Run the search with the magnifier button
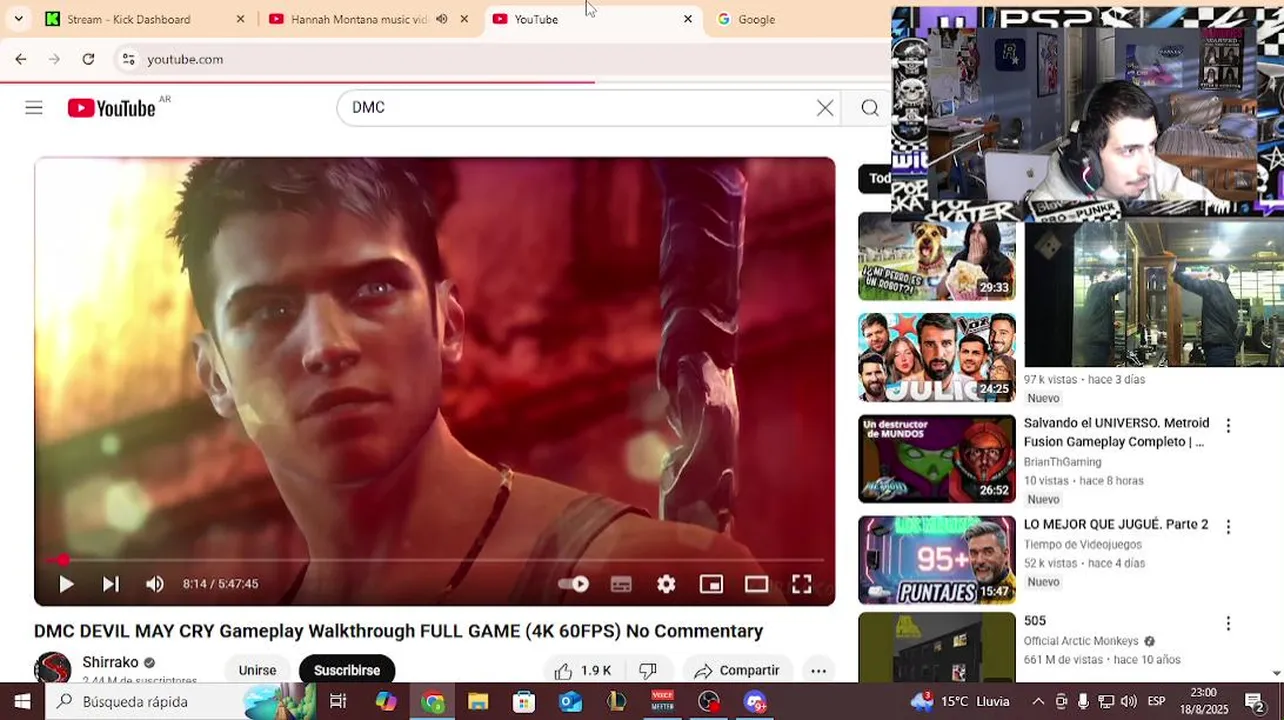The image size is (1284, 720). click(x=870, y=108)
